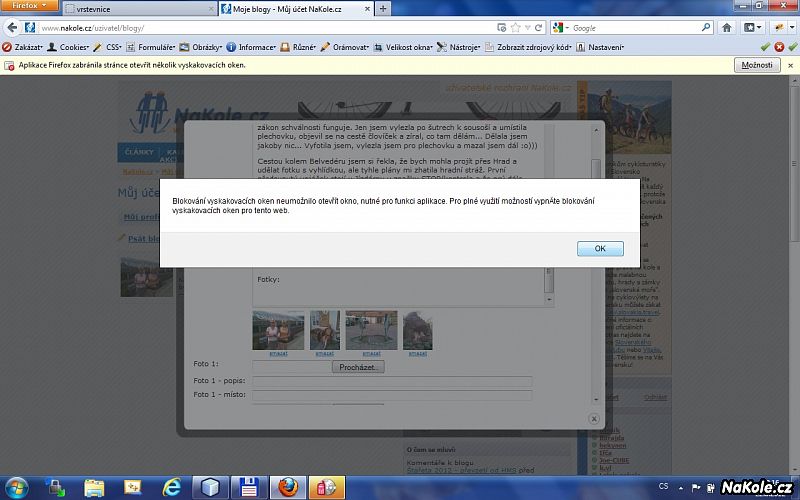Image resolution: width=800 pixels, height=500 pixels.
Task: Switch to the vrstevnice tab
Action: [x=138, y=9]
